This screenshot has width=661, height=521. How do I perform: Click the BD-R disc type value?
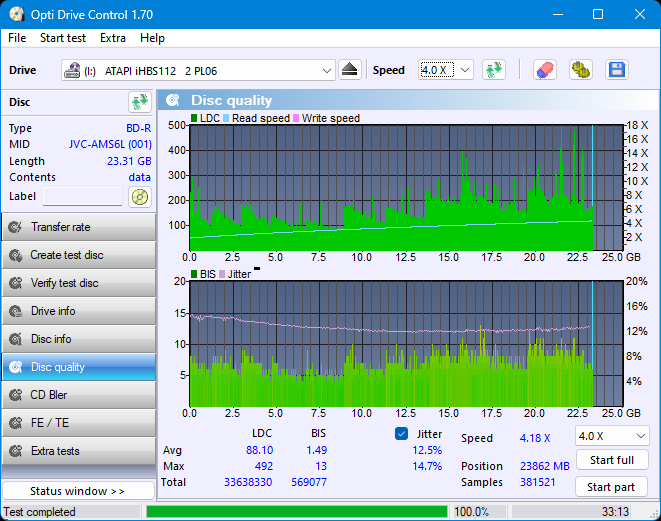[x=139, y=128]
